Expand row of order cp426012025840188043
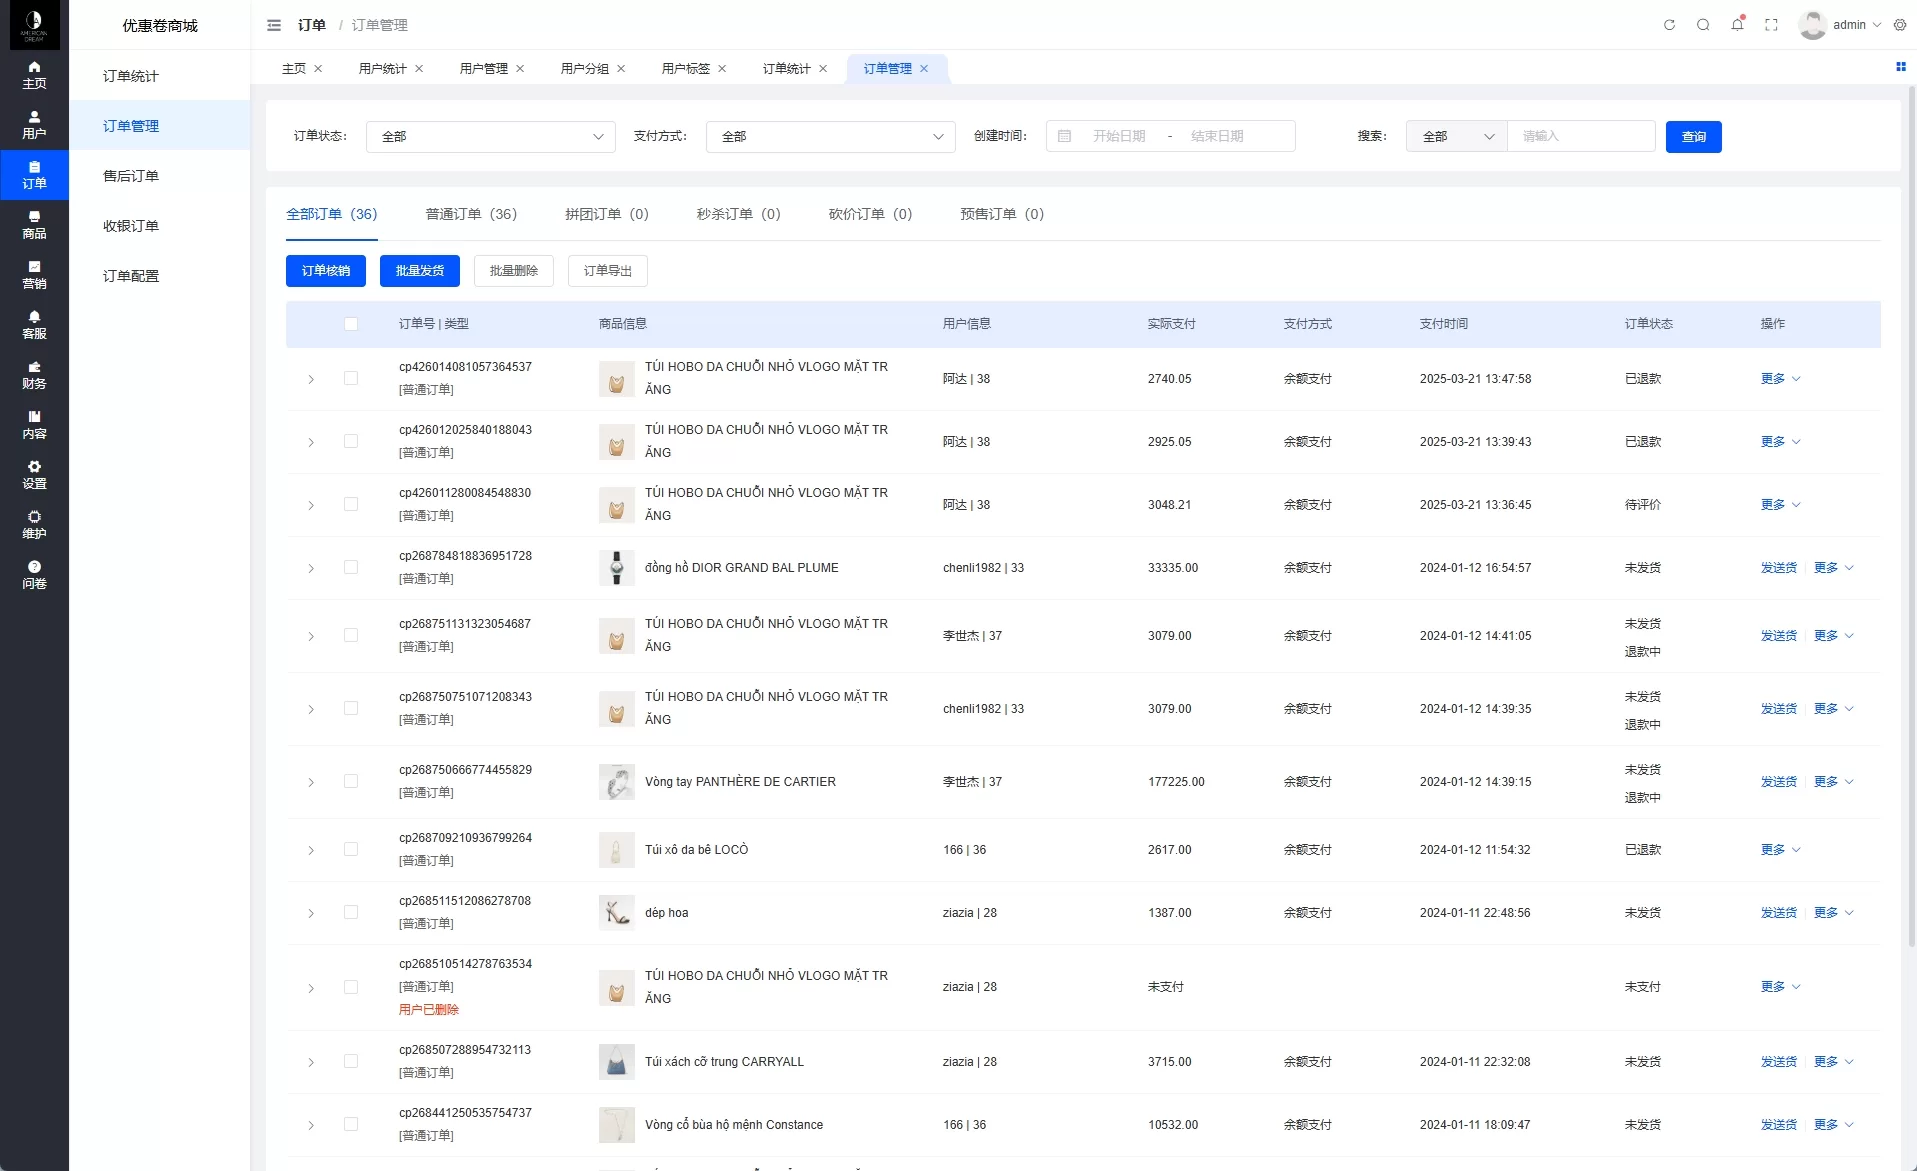The image size is (1917, 1171). (311, 442)
